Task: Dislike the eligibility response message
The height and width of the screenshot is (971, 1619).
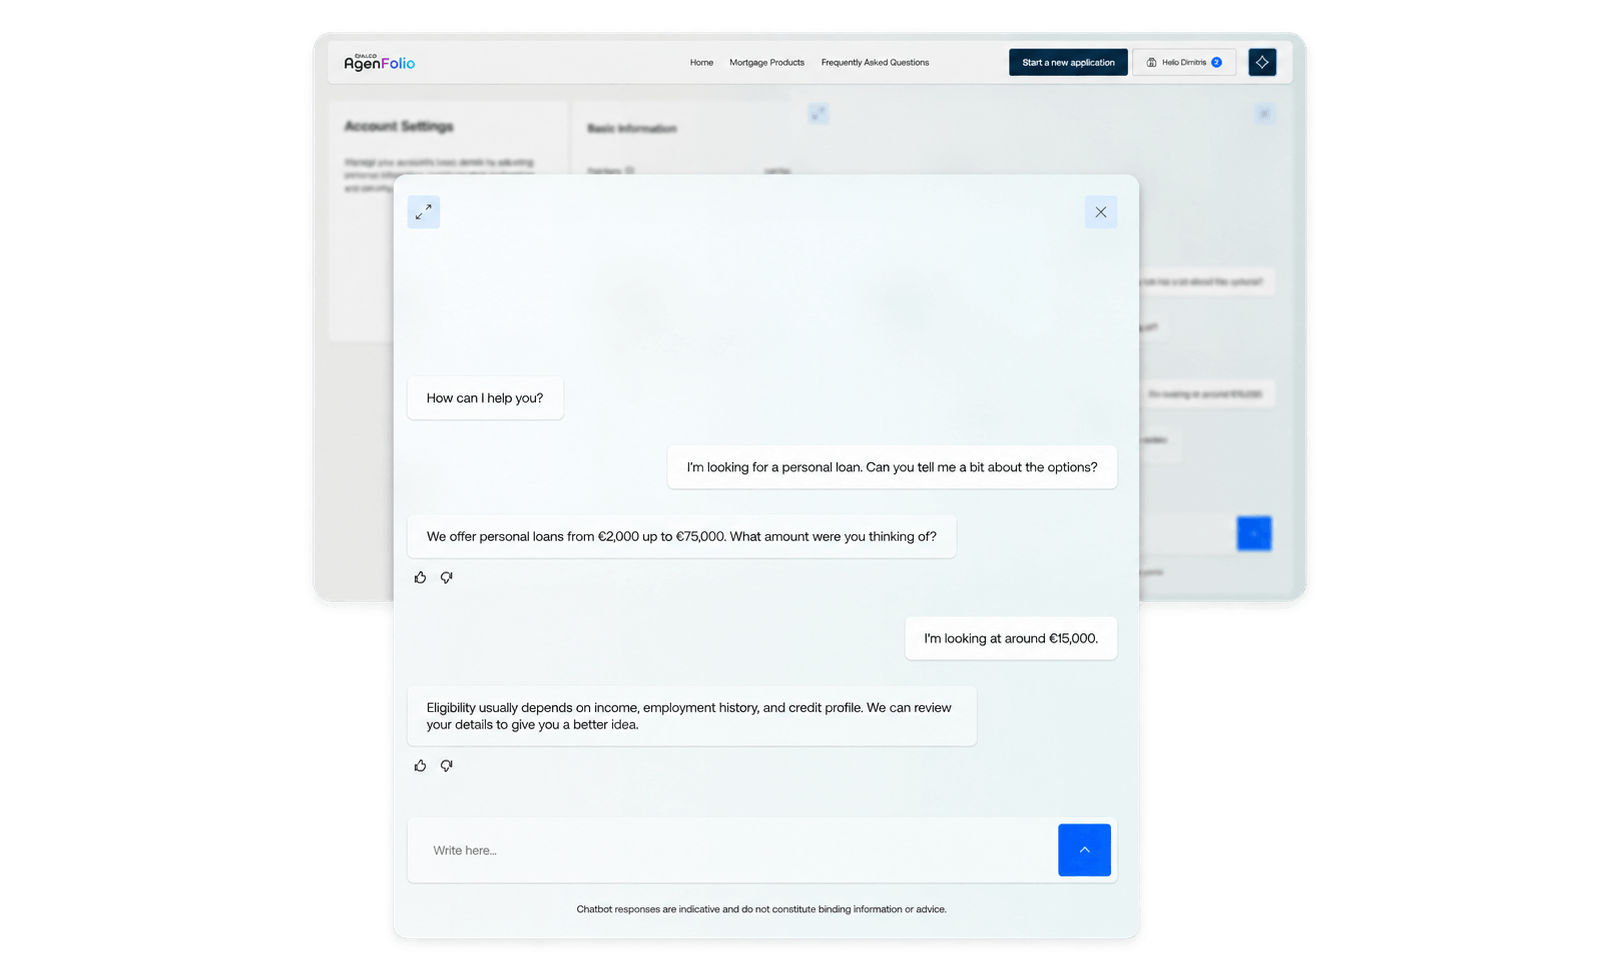Action: point(447,765)
